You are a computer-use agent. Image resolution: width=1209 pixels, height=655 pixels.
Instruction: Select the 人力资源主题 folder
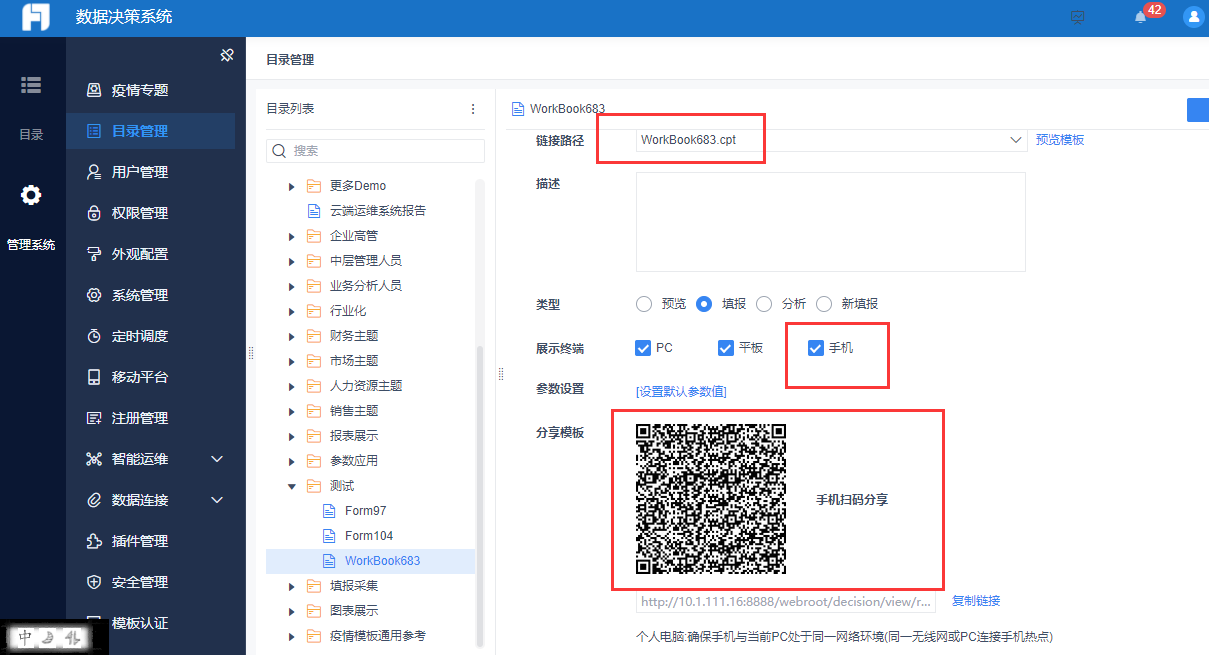(366, 386)
